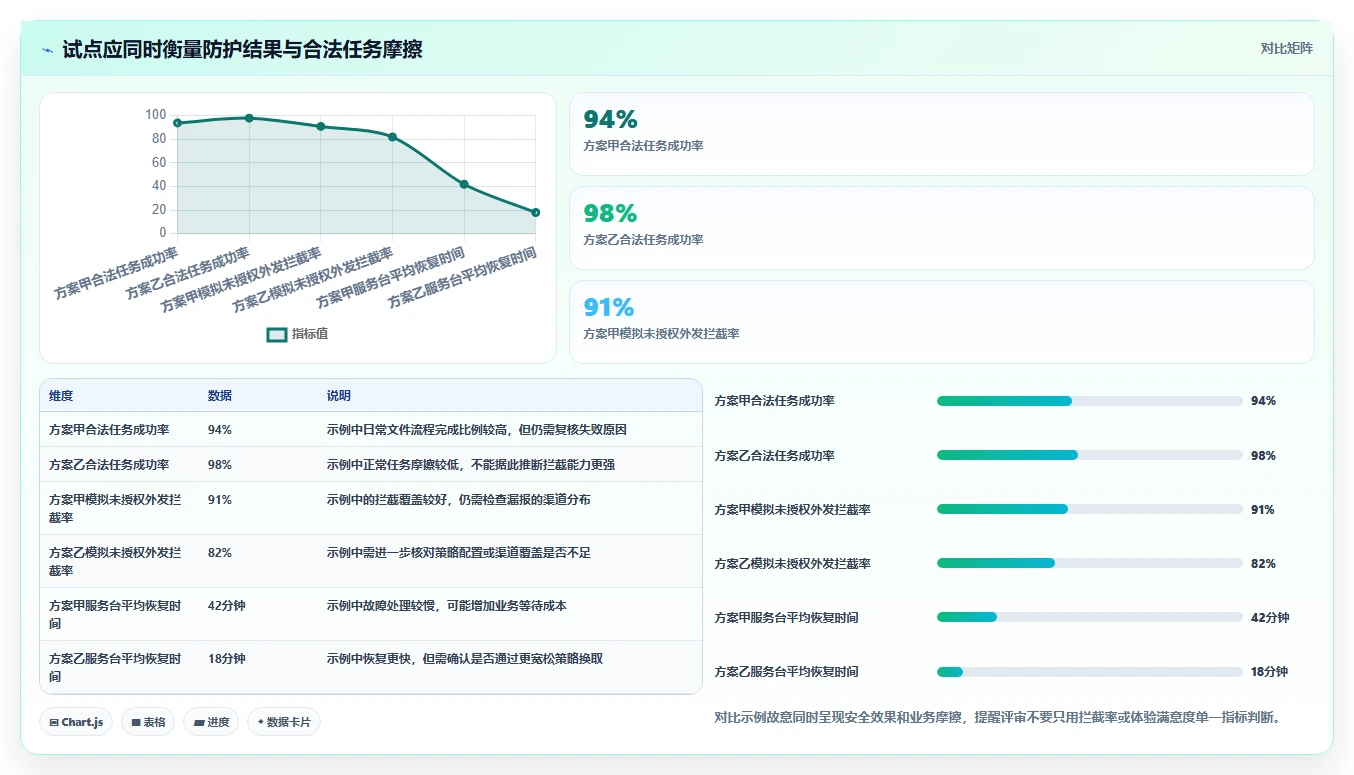Click the 方案乙服务台平均恢复时间 progress bar

[x=1089, y=671]
